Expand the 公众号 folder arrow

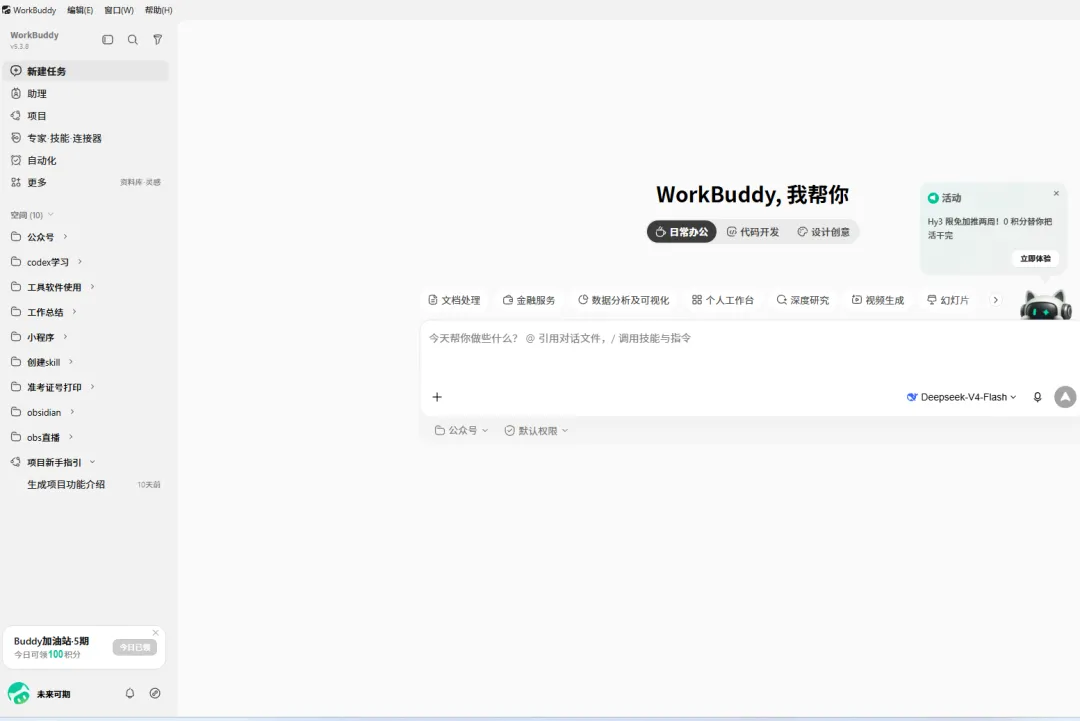click(x=65, y=237)
